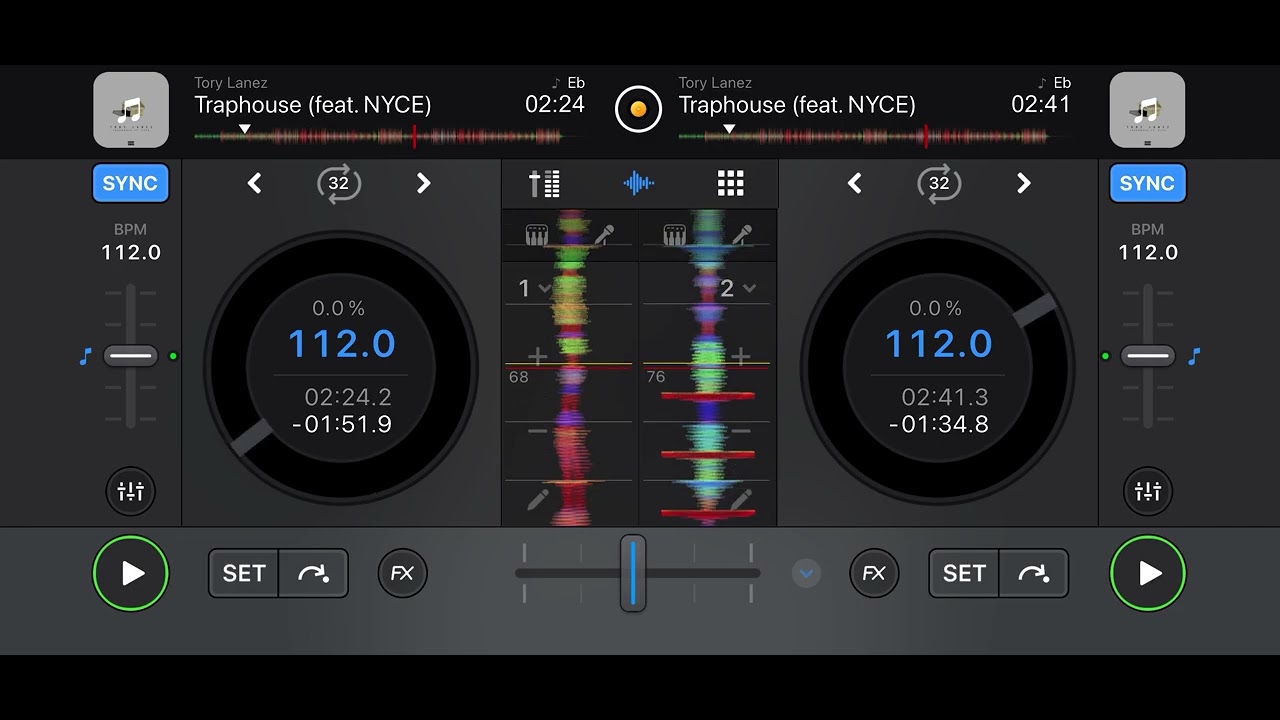Tap the deck 1 microphone icon
This screenshot has height=720, width=1280.
604,235
